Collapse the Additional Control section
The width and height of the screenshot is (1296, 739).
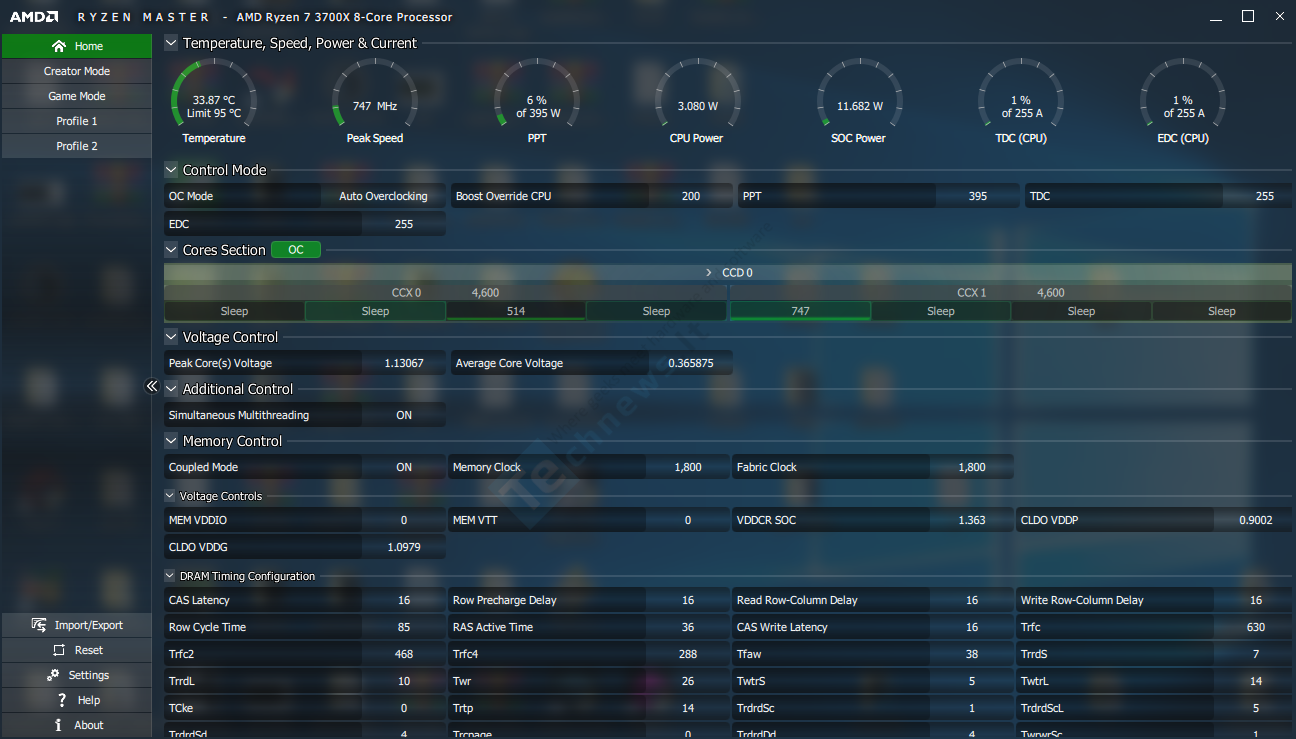(171, 389)
